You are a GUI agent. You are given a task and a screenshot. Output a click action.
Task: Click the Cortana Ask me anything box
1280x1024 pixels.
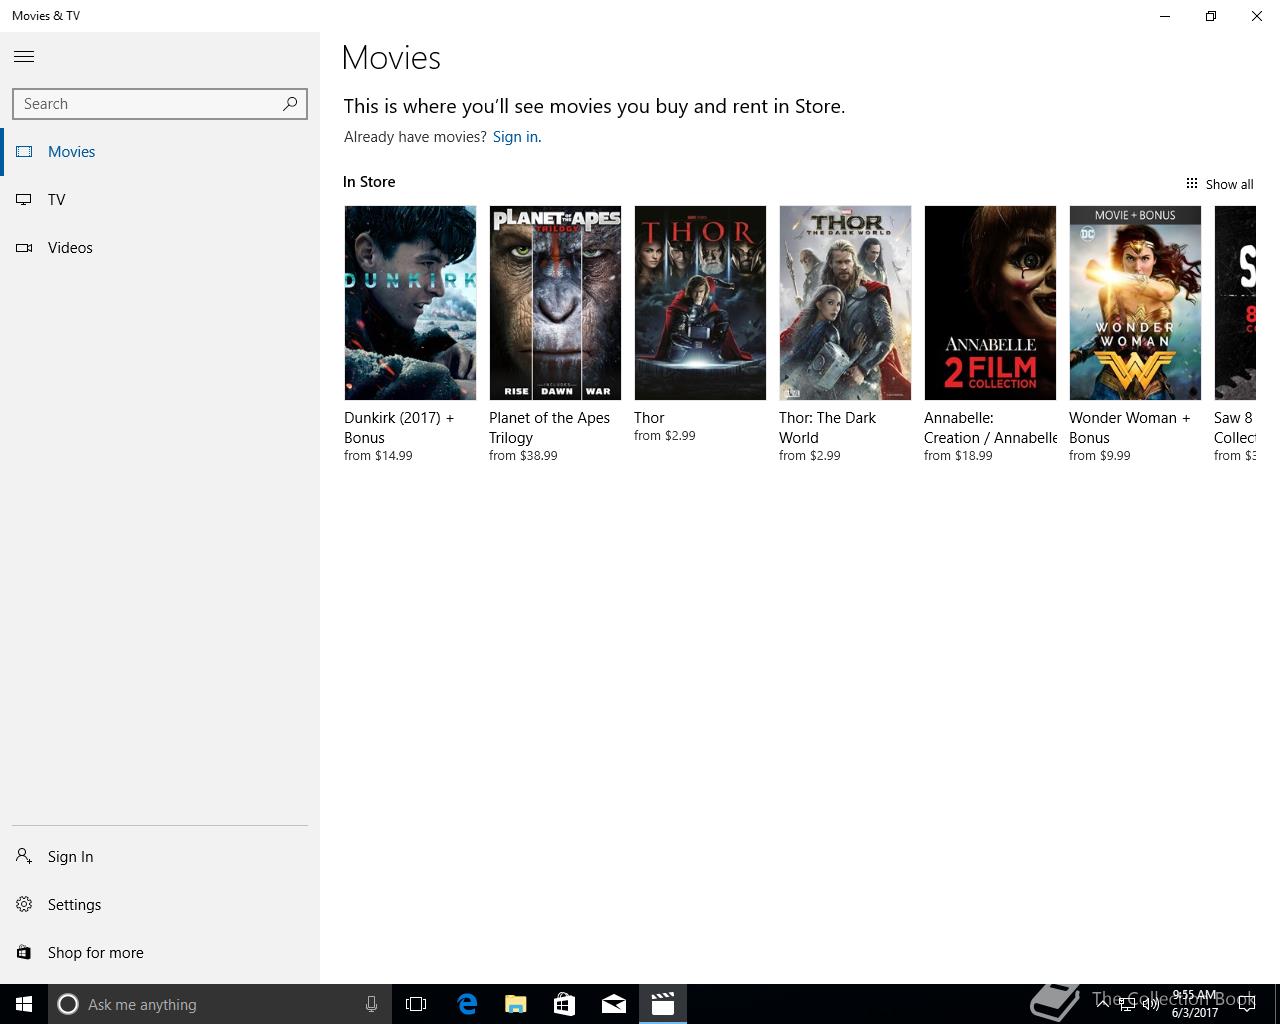219,1004
